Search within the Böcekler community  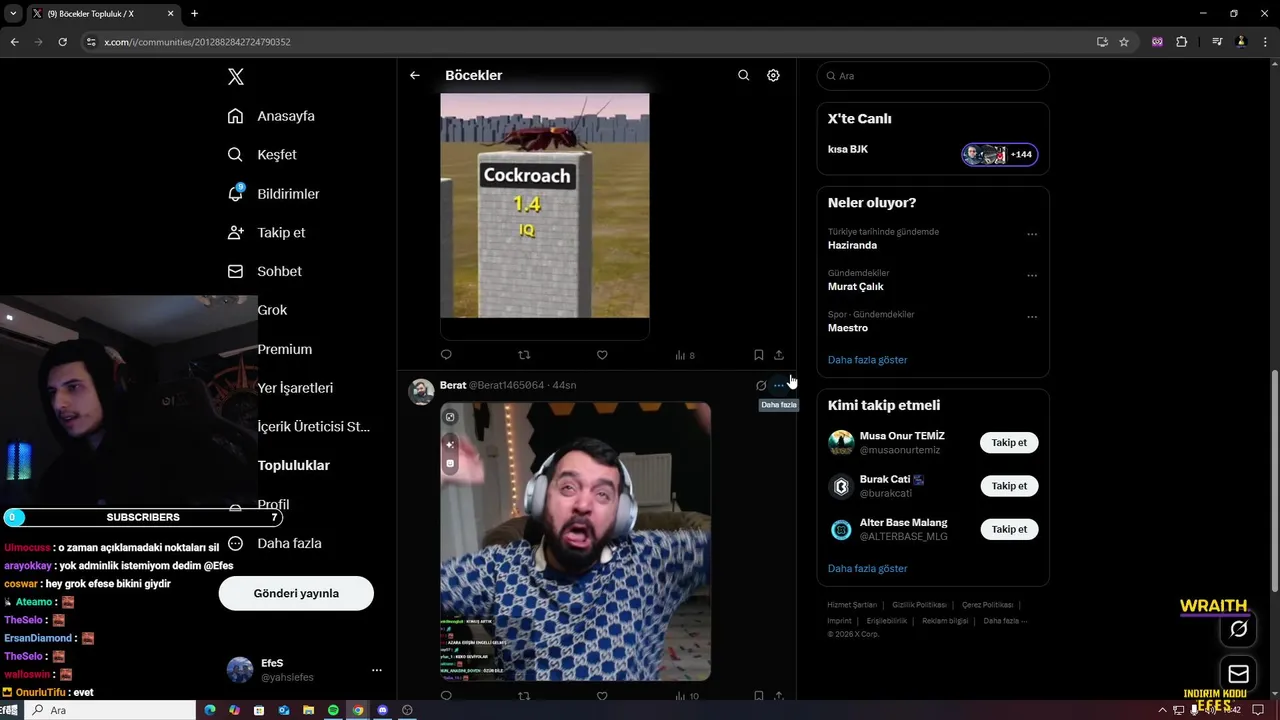pos(743,75)
